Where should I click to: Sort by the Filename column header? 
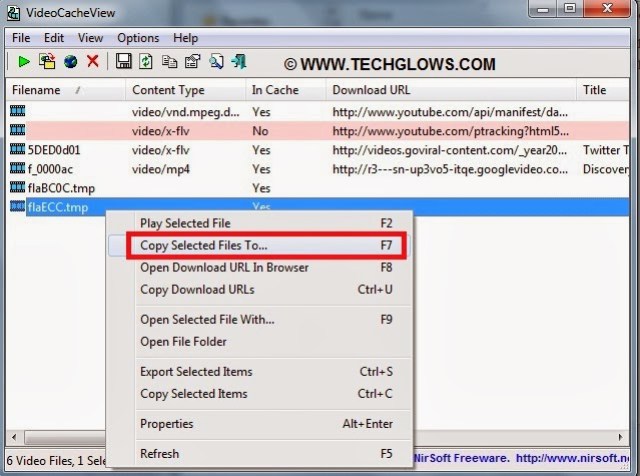[65, 90]
